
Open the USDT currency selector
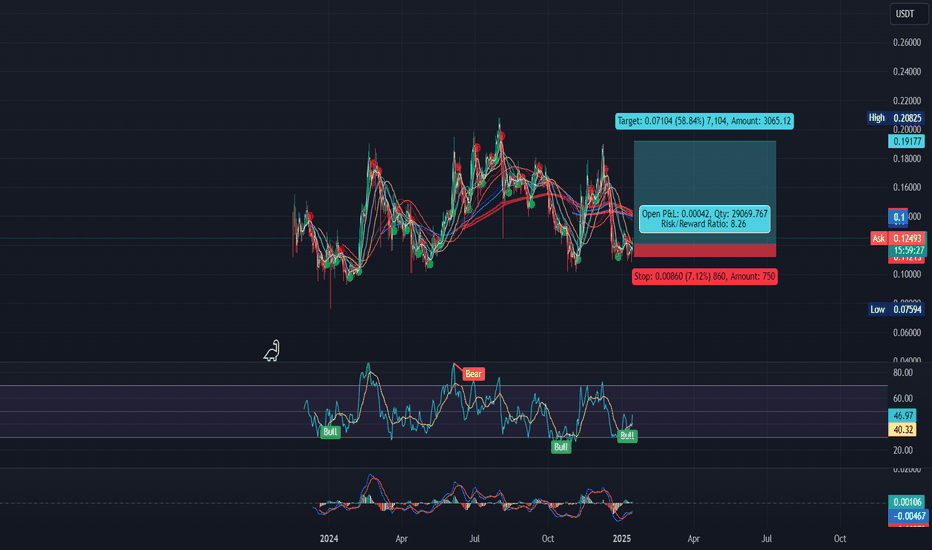pyautogui.click(x=908, y=14)
